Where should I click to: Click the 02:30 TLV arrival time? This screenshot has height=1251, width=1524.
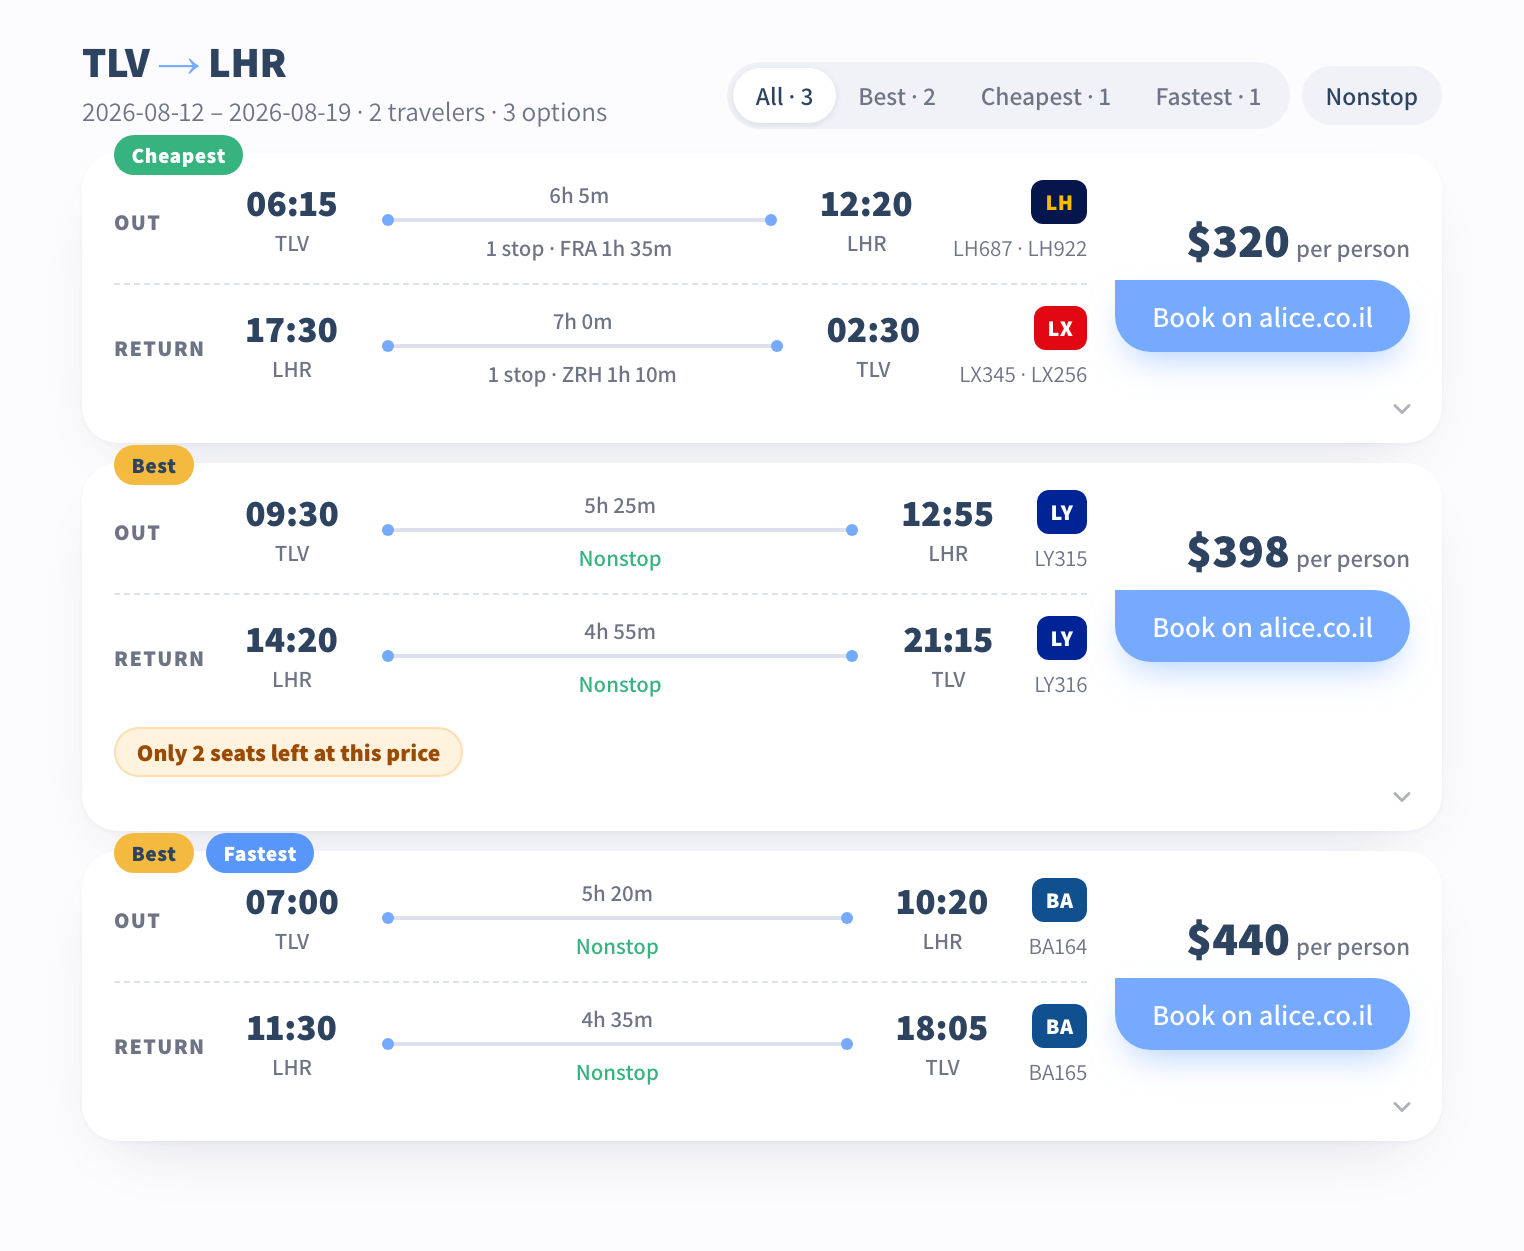coord(873,347)
